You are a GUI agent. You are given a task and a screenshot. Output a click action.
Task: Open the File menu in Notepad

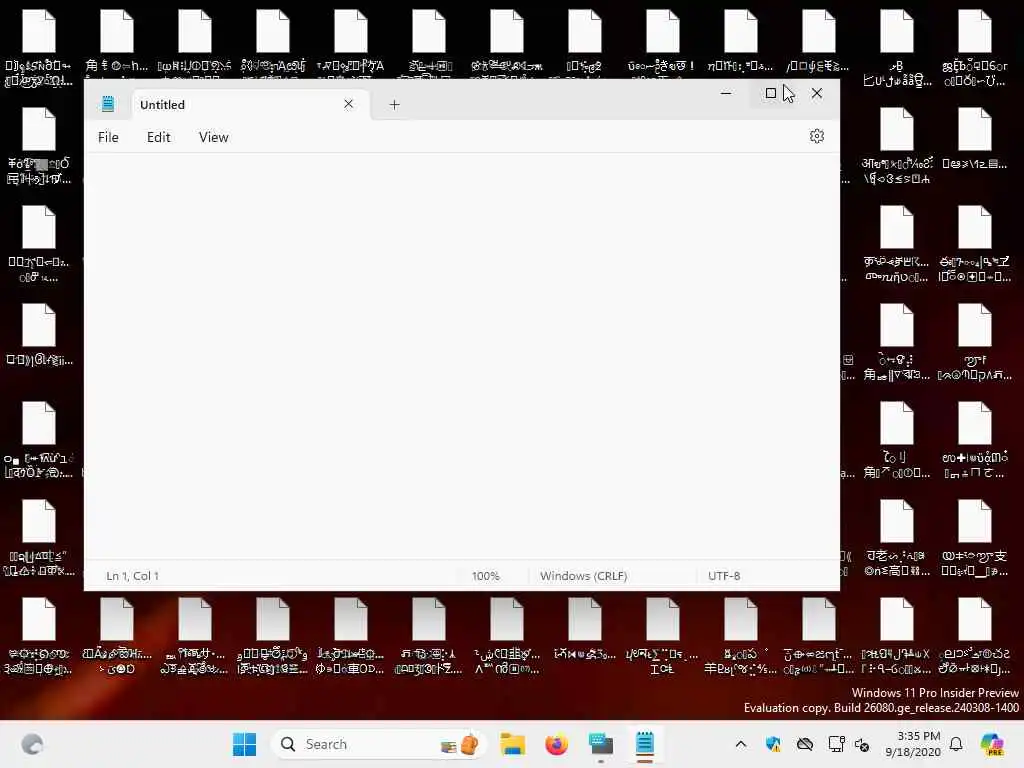(x=108, y=137)
